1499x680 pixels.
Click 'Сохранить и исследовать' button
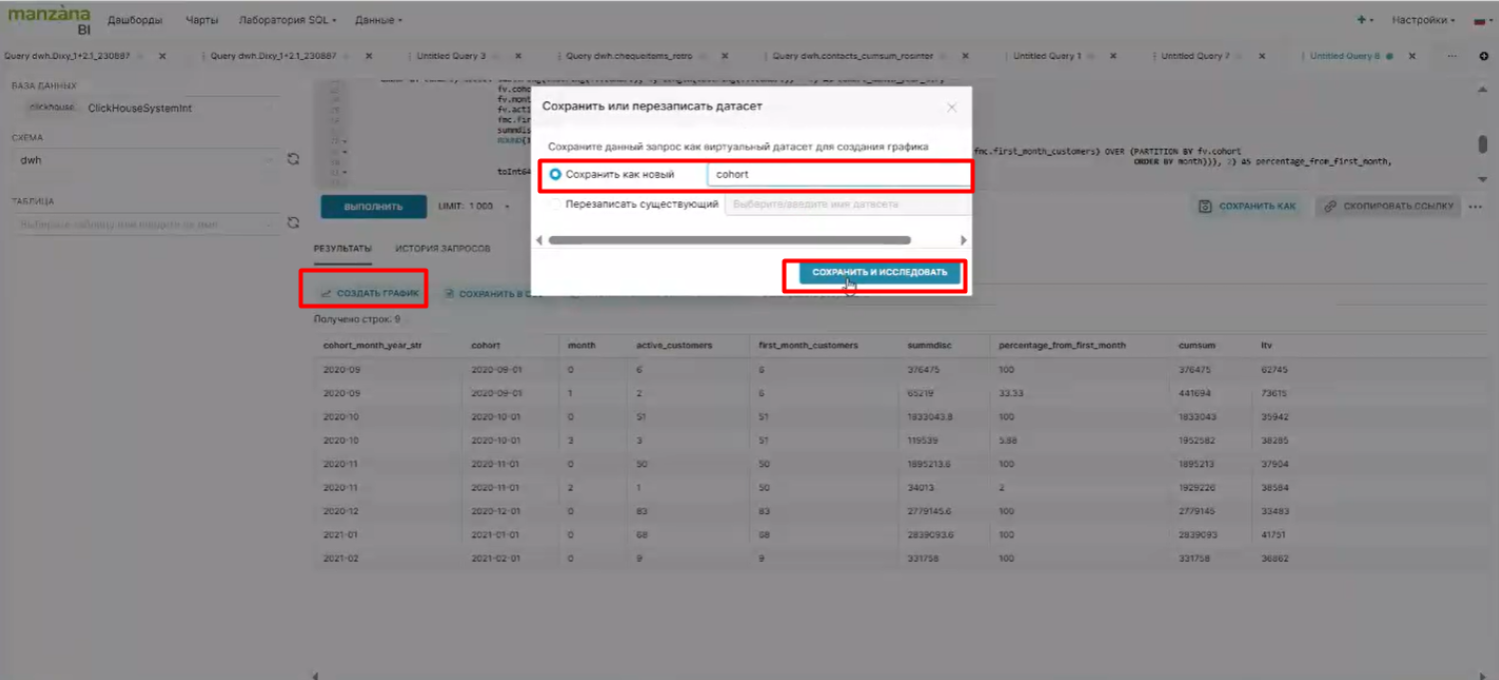click(879, 272)
